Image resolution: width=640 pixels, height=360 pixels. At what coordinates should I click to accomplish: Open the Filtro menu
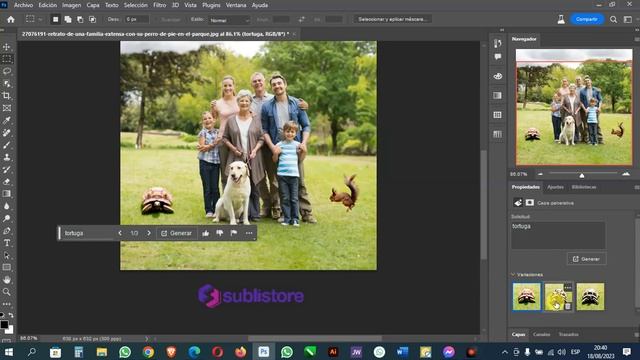point(160,5)
